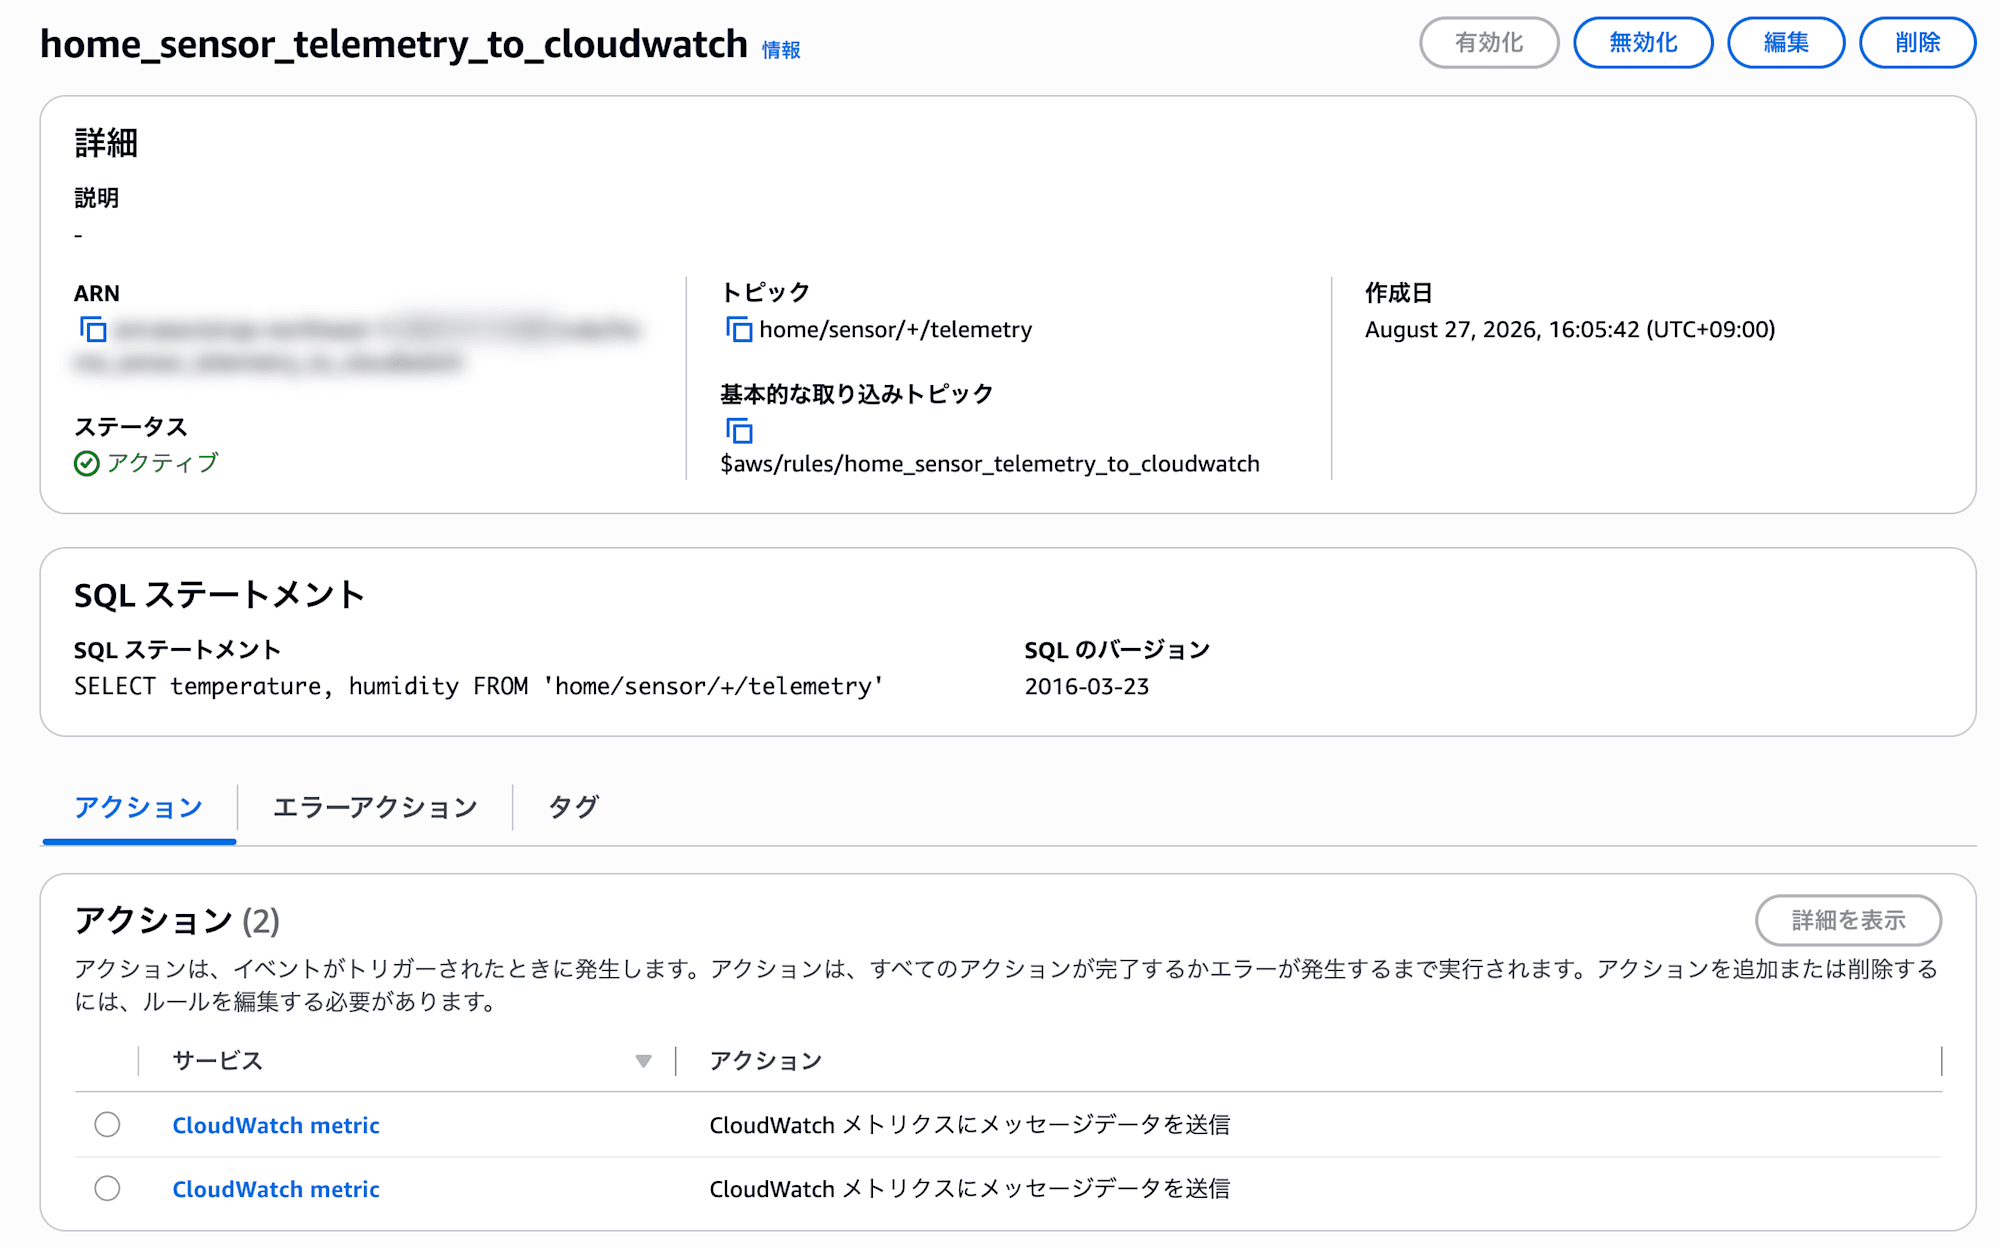Click the アクション column header
Screen dimensions: 2000x1248
766,1061
